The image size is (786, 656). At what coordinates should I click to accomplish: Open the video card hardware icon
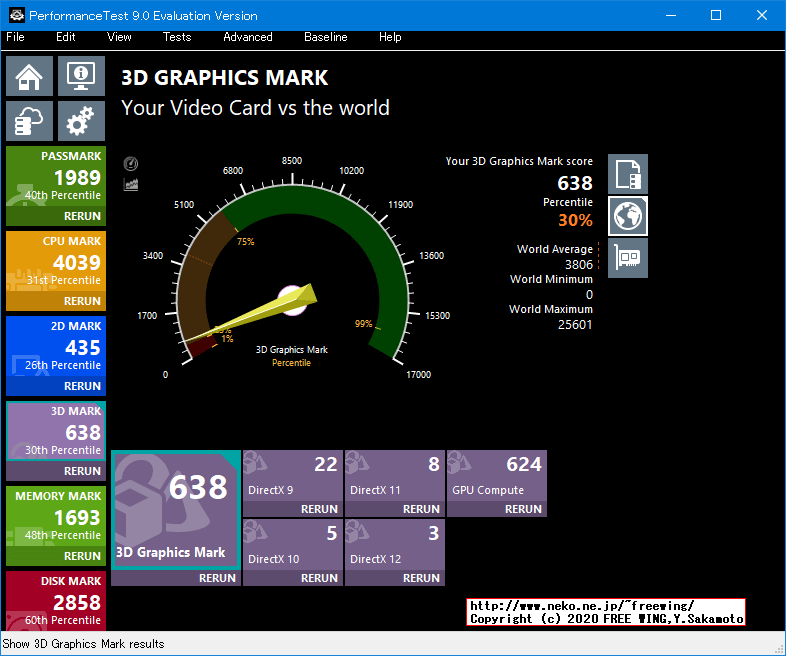point(628,258)
